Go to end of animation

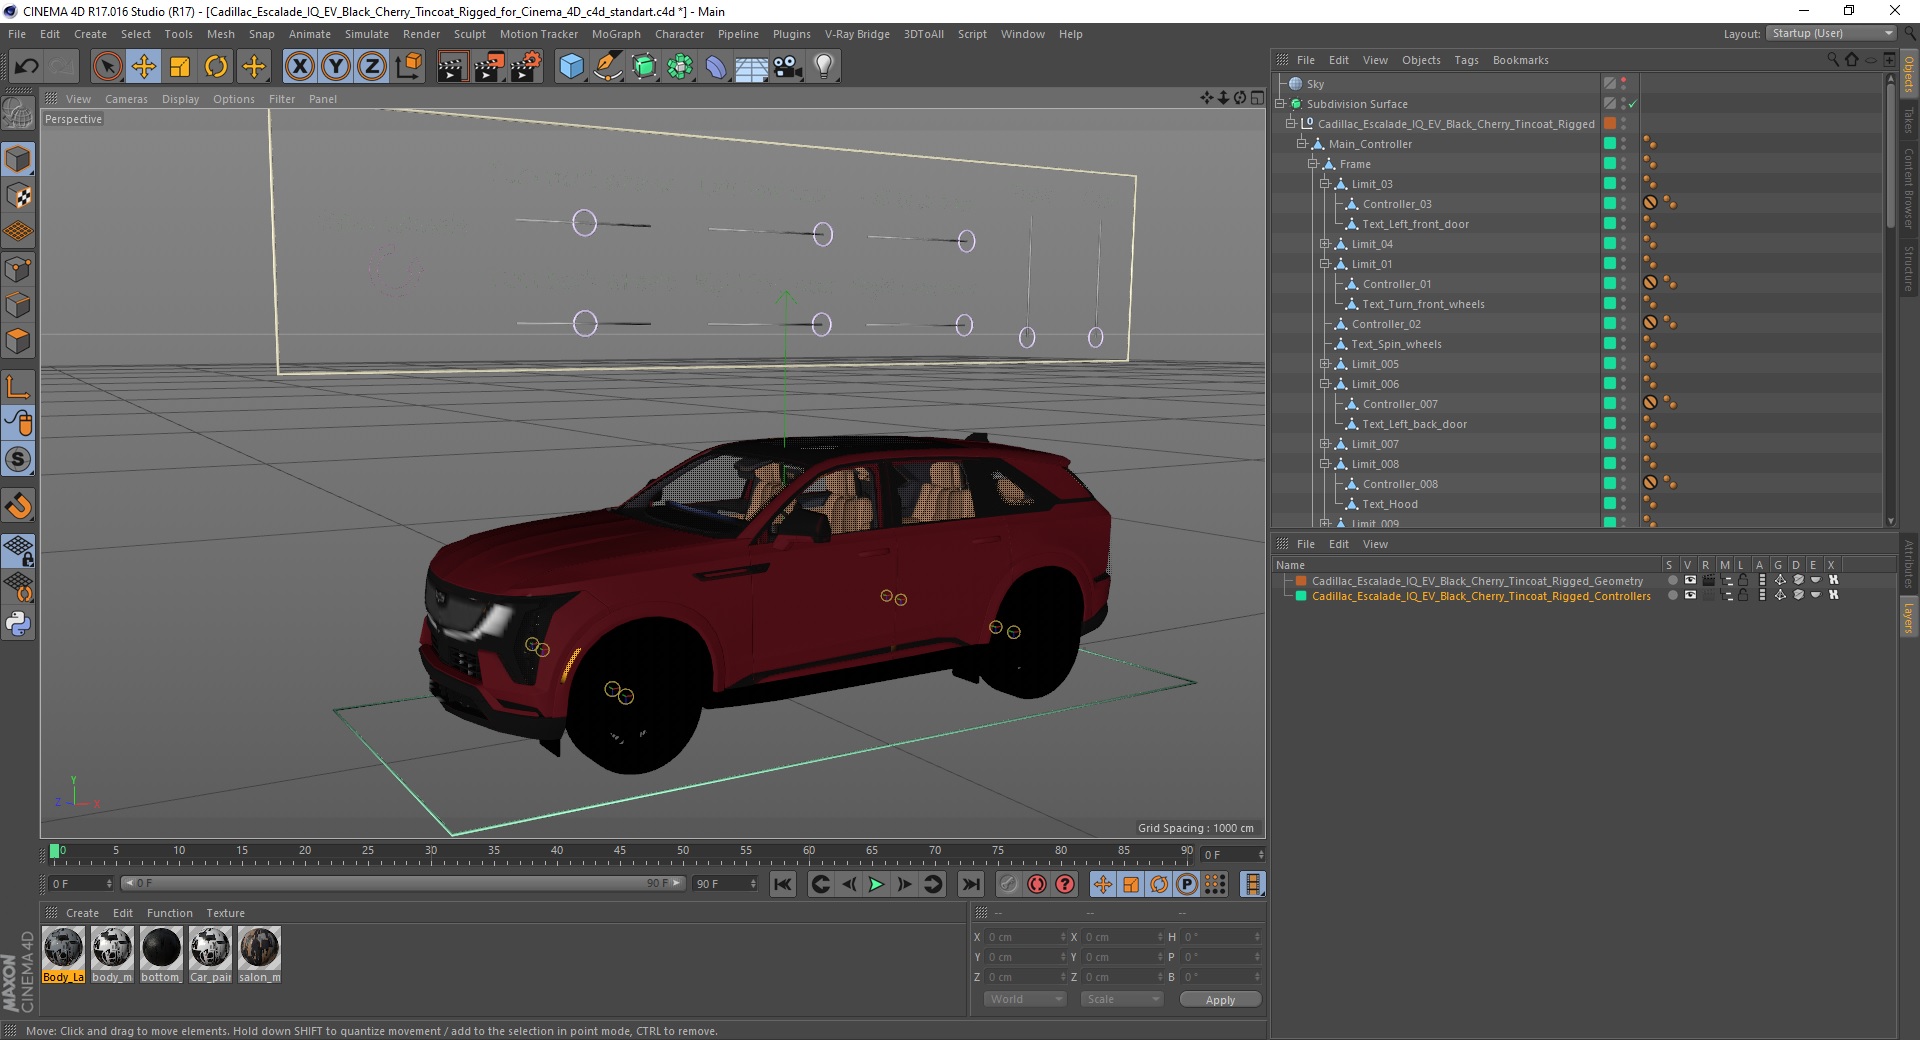coord(970,884)
